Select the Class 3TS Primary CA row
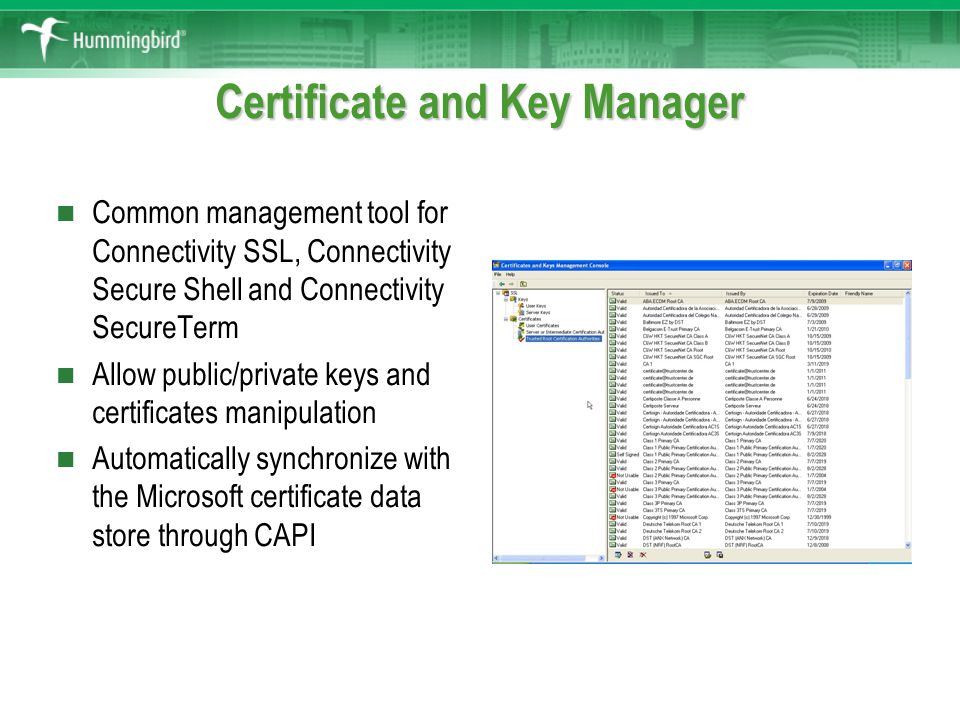The width and height of the screenshot is (960, 720). click(756, 510)
